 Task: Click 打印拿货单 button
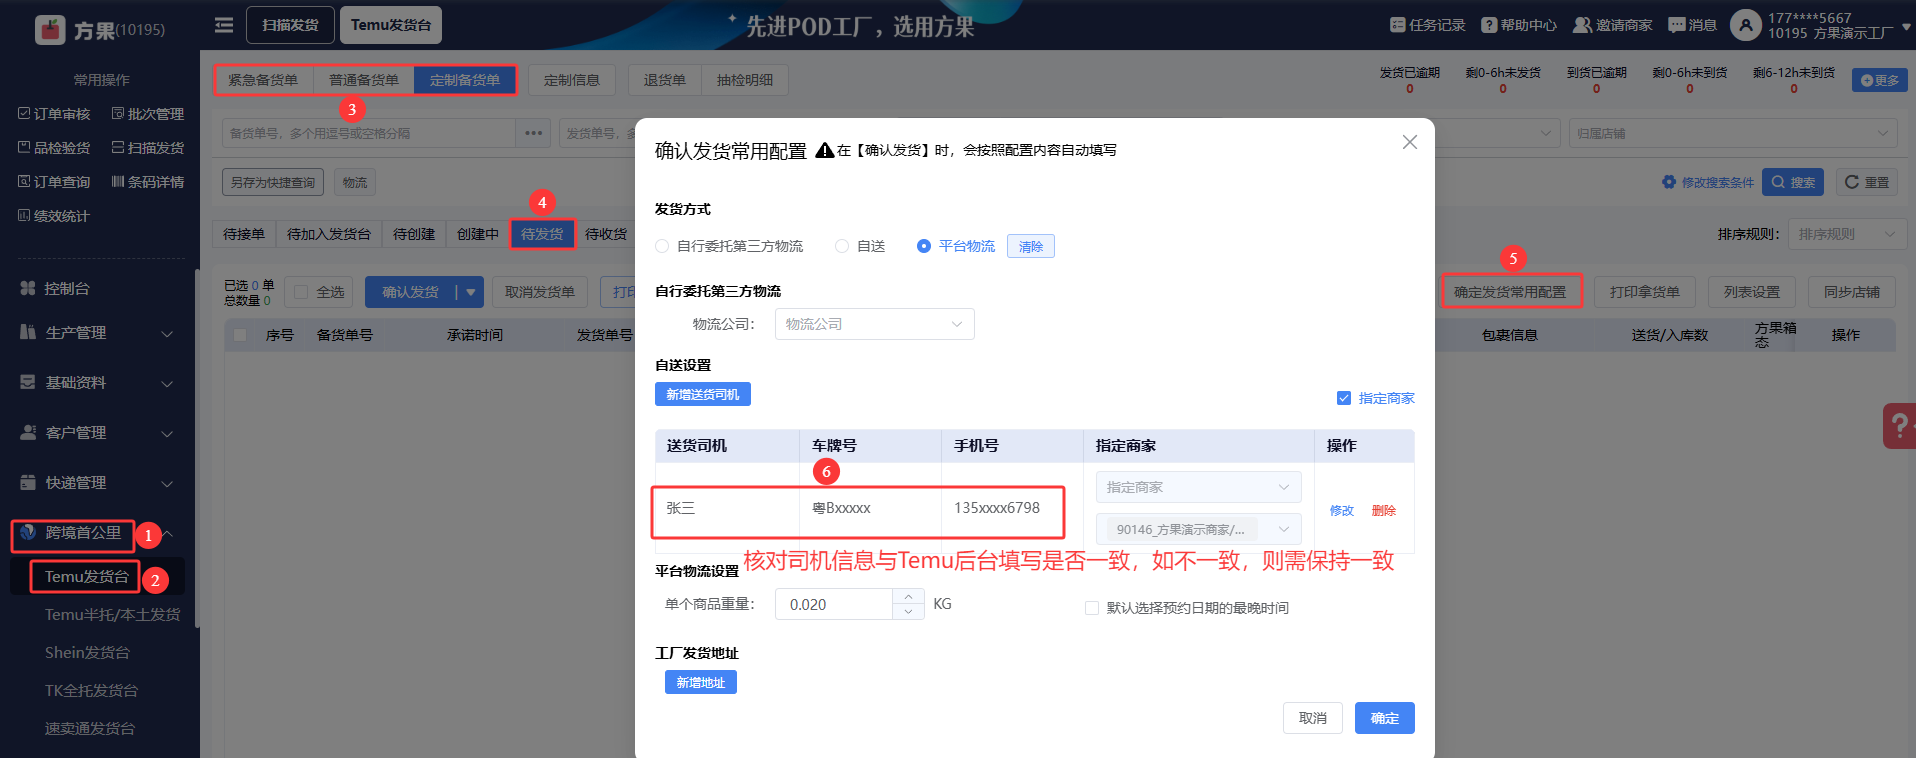tap(1645, 292)
